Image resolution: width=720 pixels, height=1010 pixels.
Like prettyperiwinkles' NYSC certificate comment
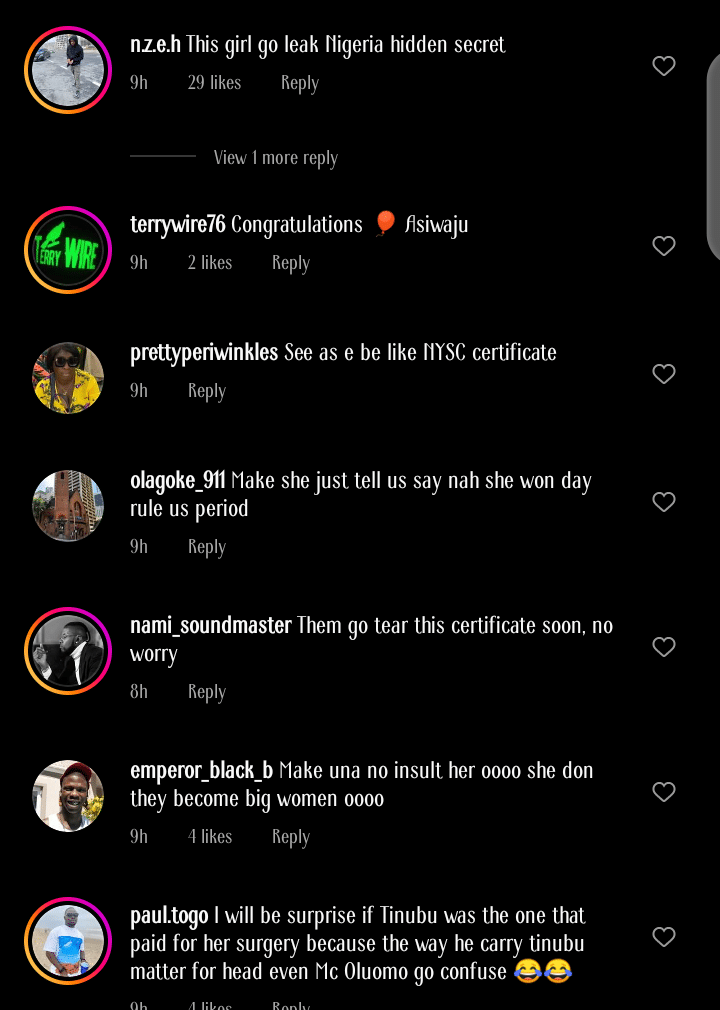tap(664, 374)
